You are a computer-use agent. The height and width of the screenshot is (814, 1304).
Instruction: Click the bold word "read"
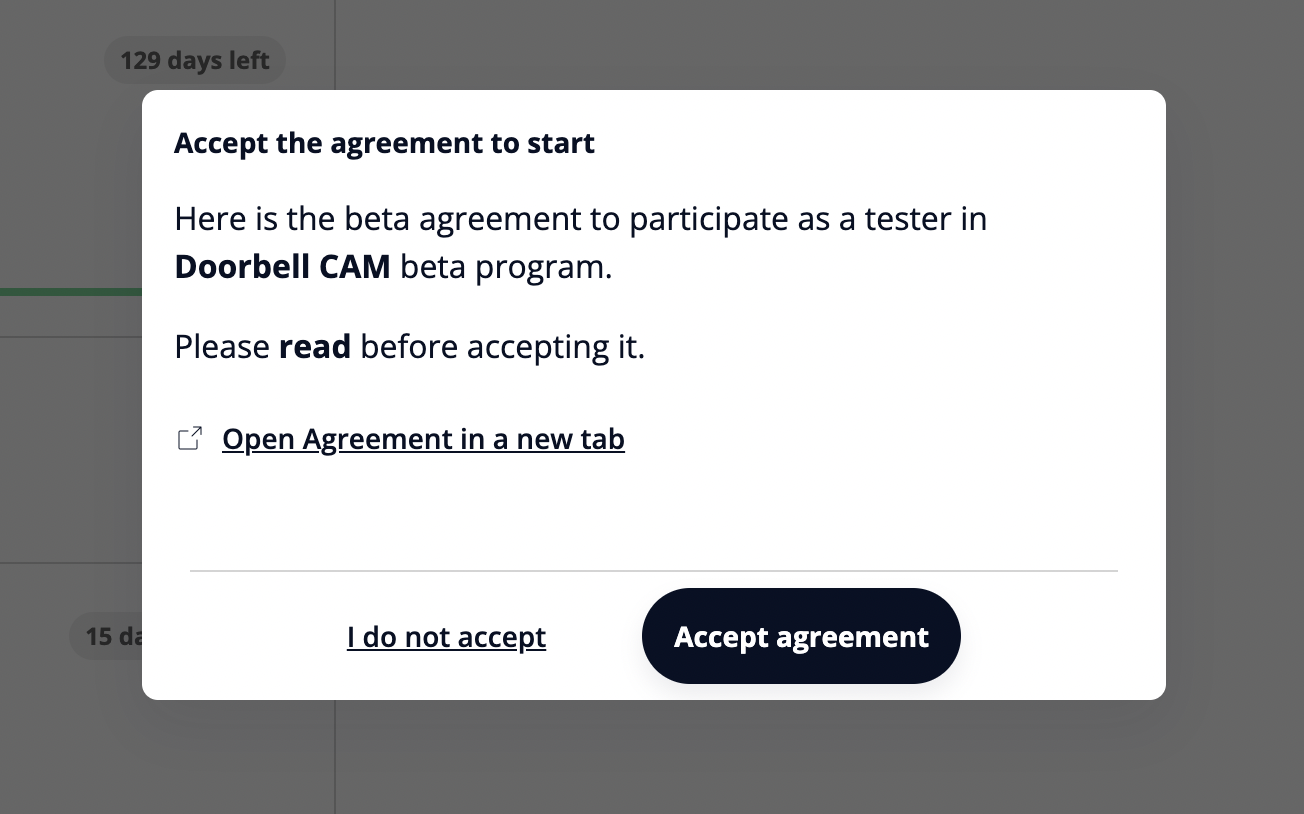coord(314,347)
